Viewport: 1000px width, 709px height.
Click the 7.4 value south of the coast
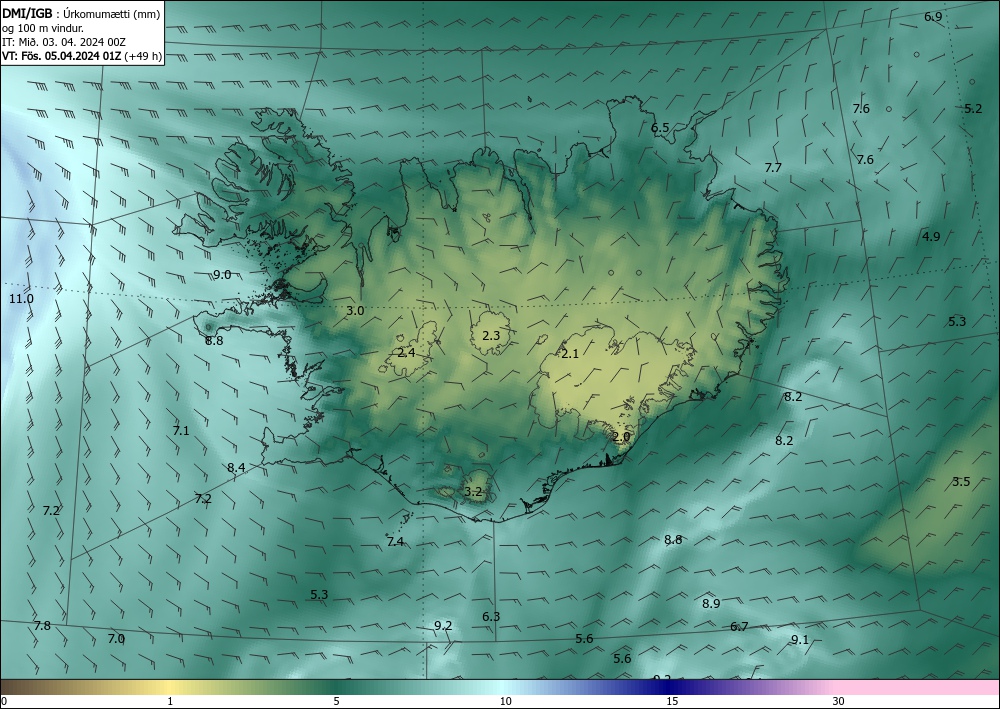point(395,541)
